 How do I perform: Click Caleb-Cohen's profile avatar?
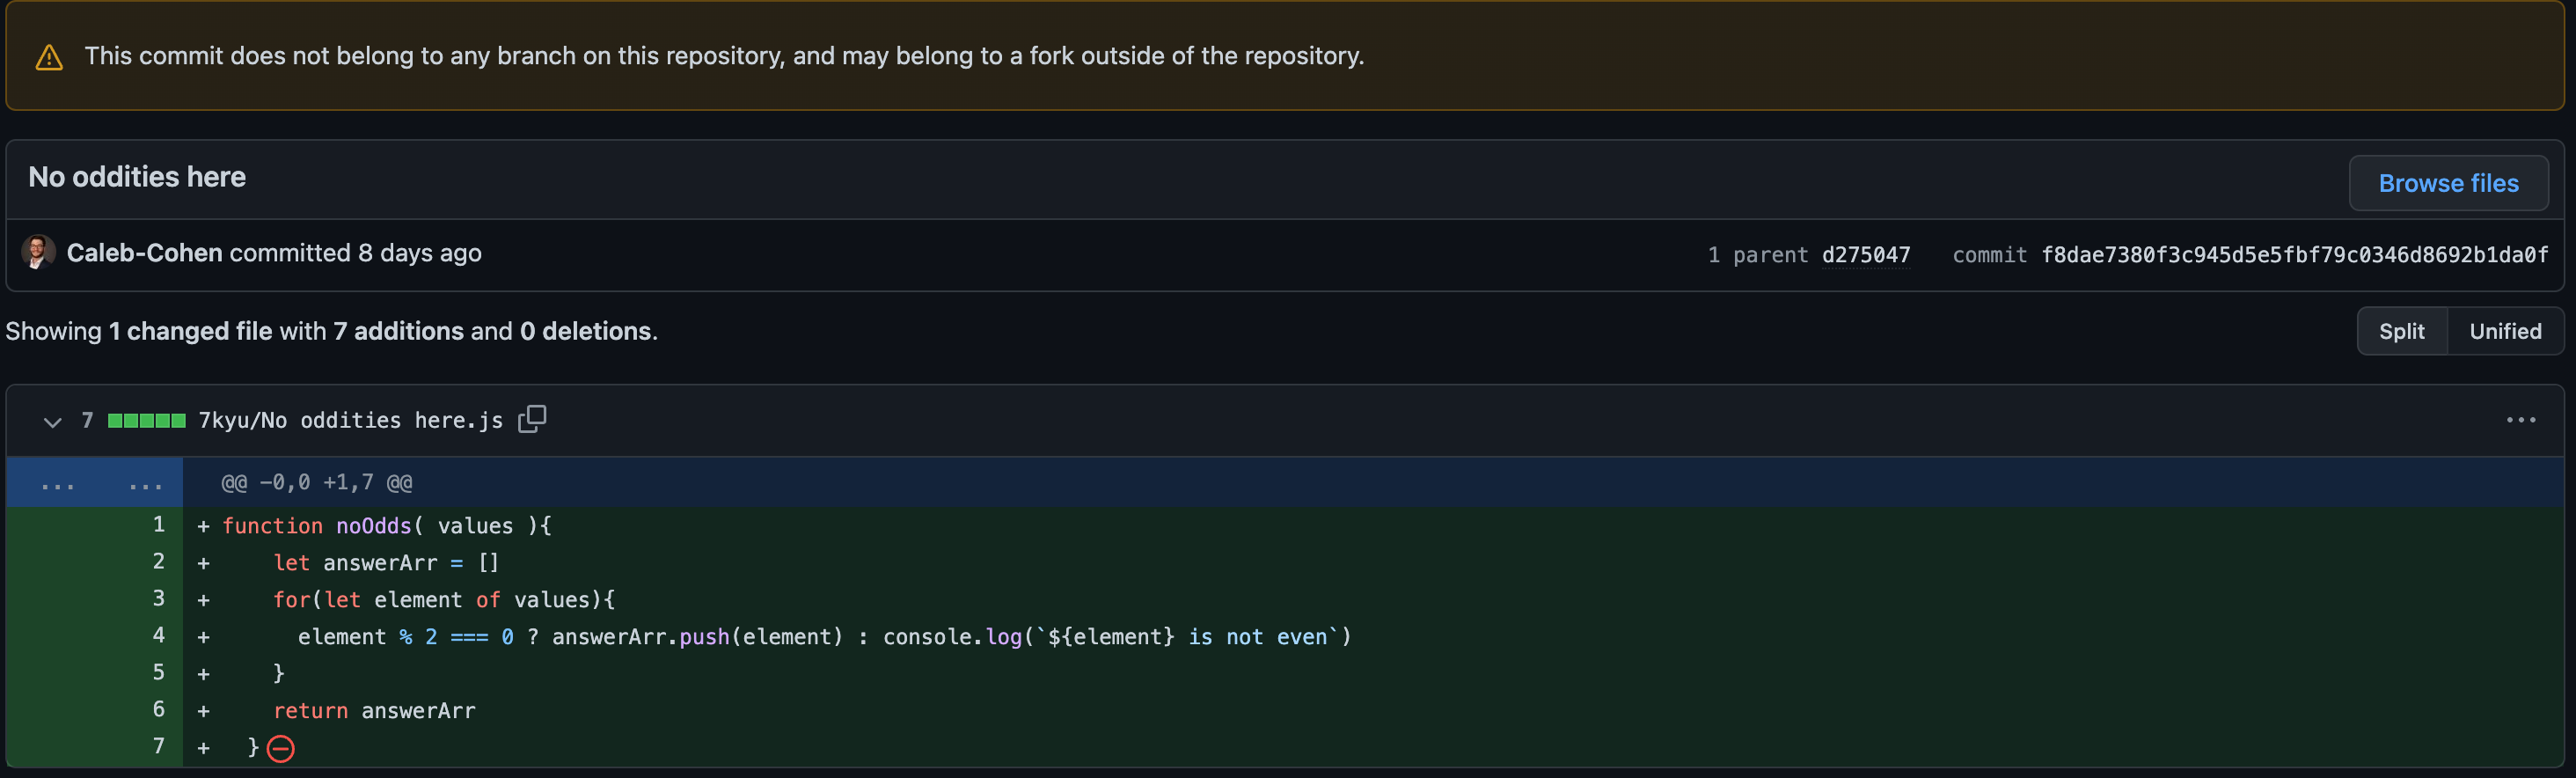point(38,252)
